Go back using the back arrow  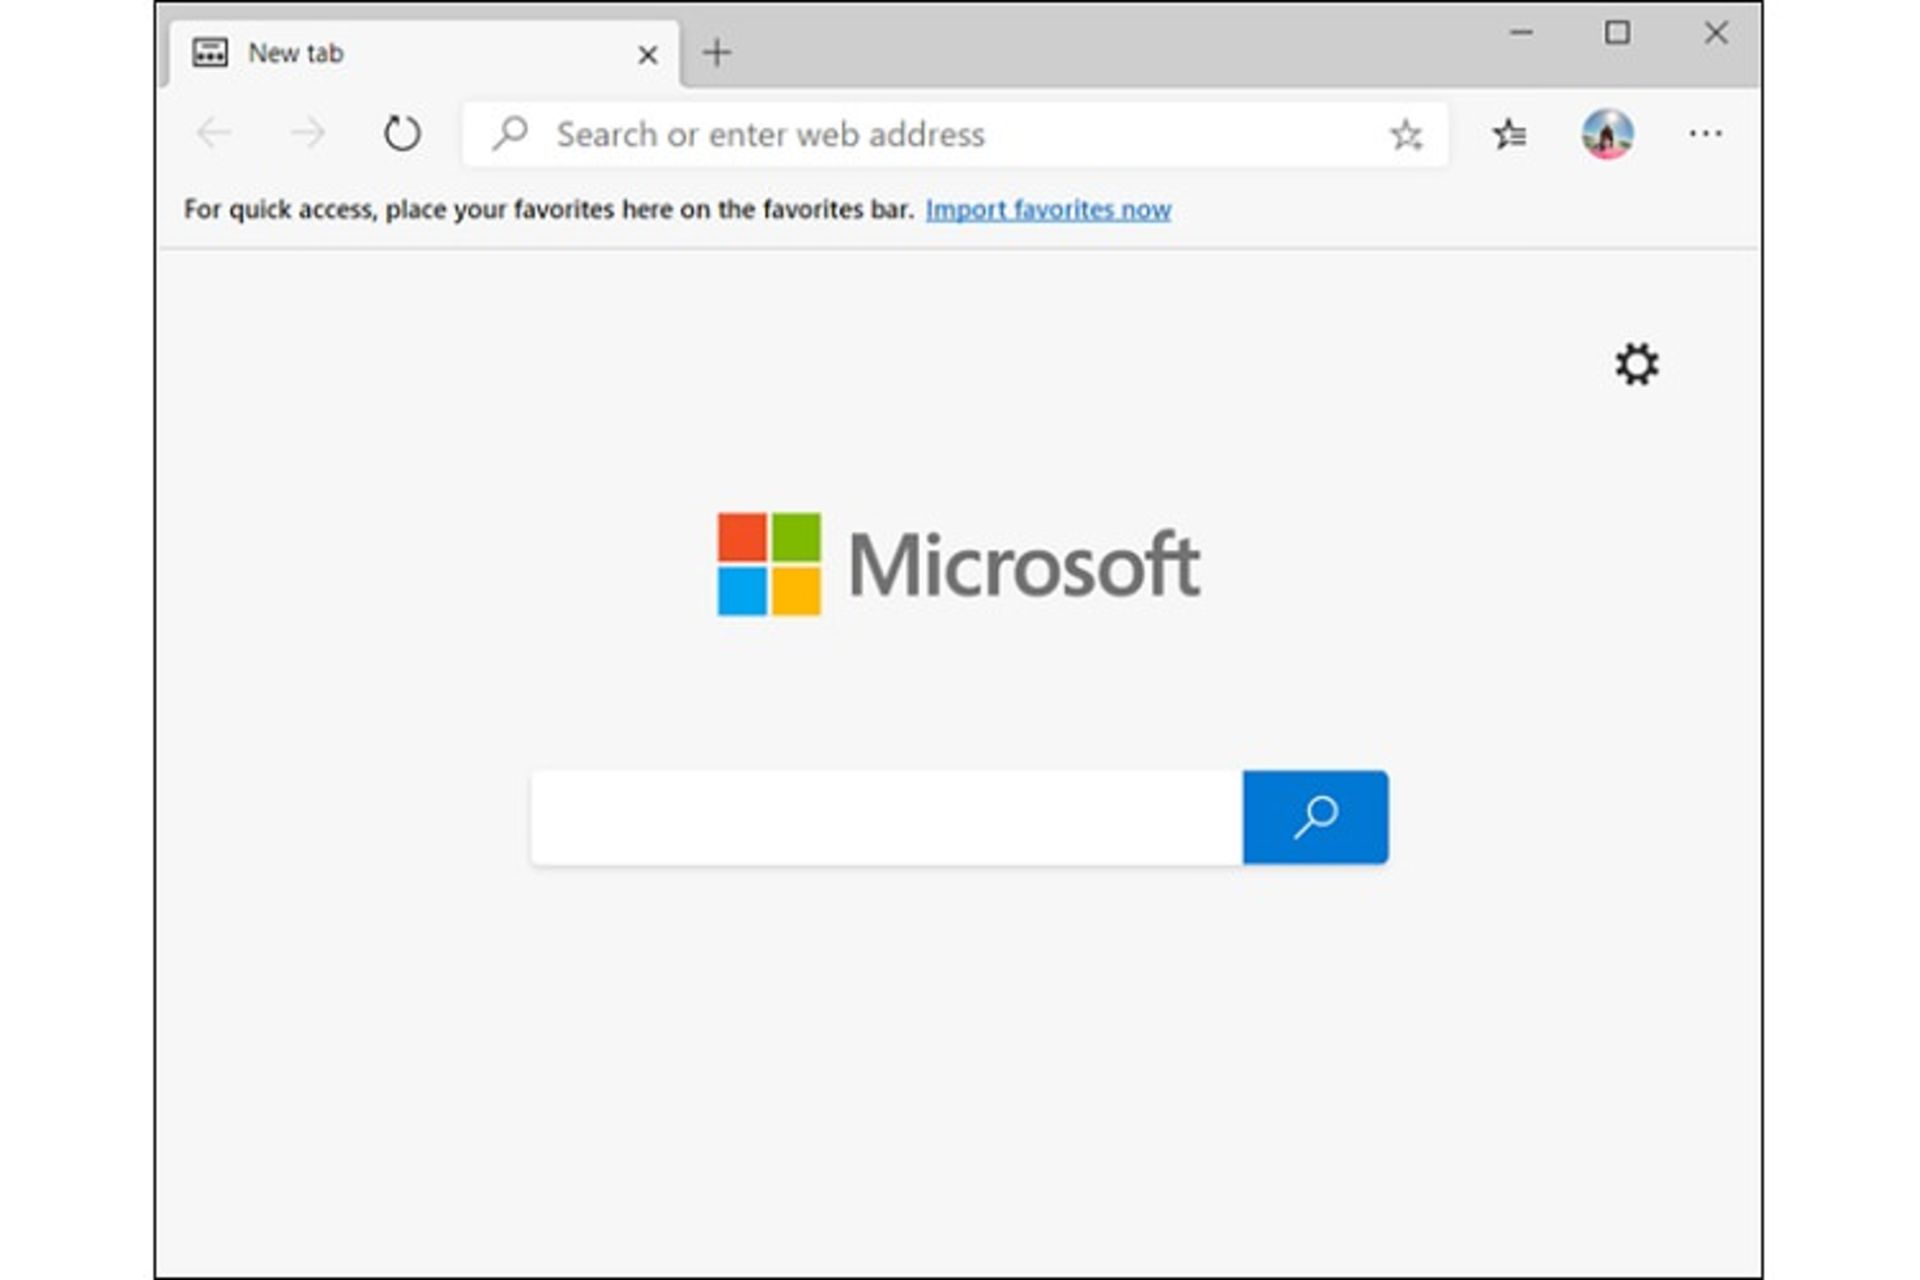pyautogui.click(x=214, y=133)
